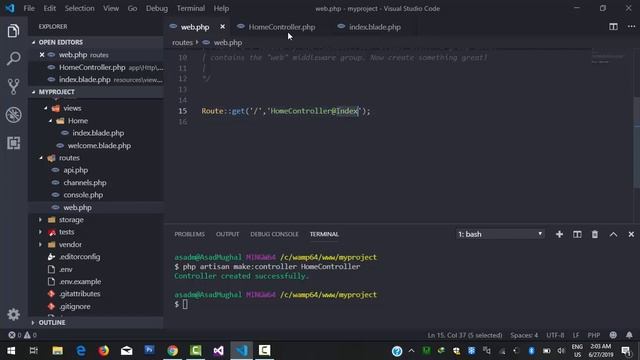Switch to the Debug Console tab

coord(274,234)
